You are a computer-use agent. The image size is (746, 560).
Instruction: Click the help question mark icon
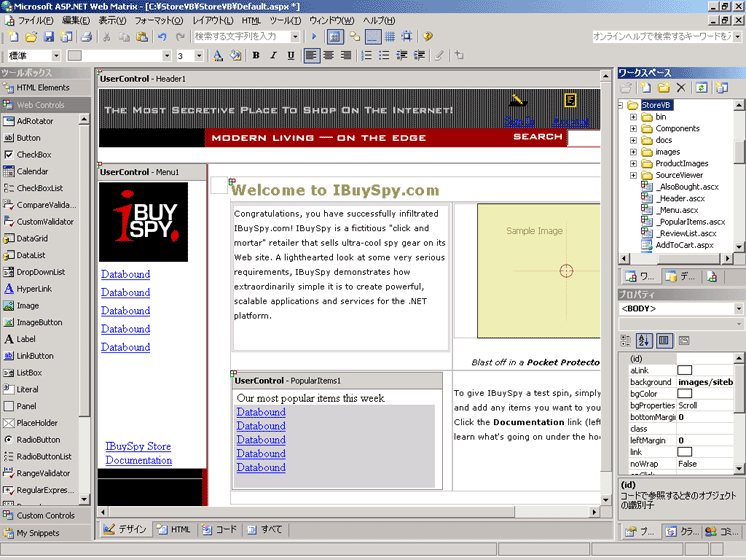click(x=428, y=36)
